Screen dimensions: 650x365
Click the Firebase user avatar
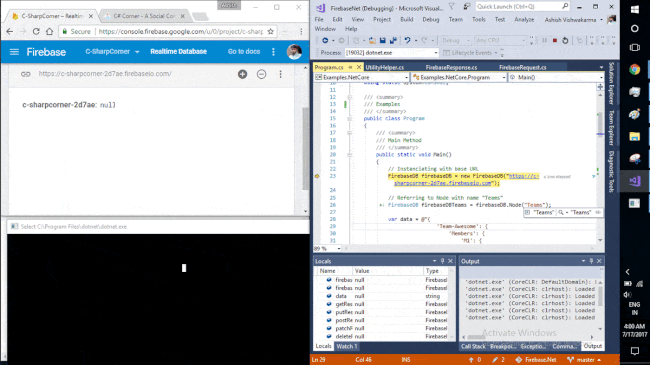(294, 51)
